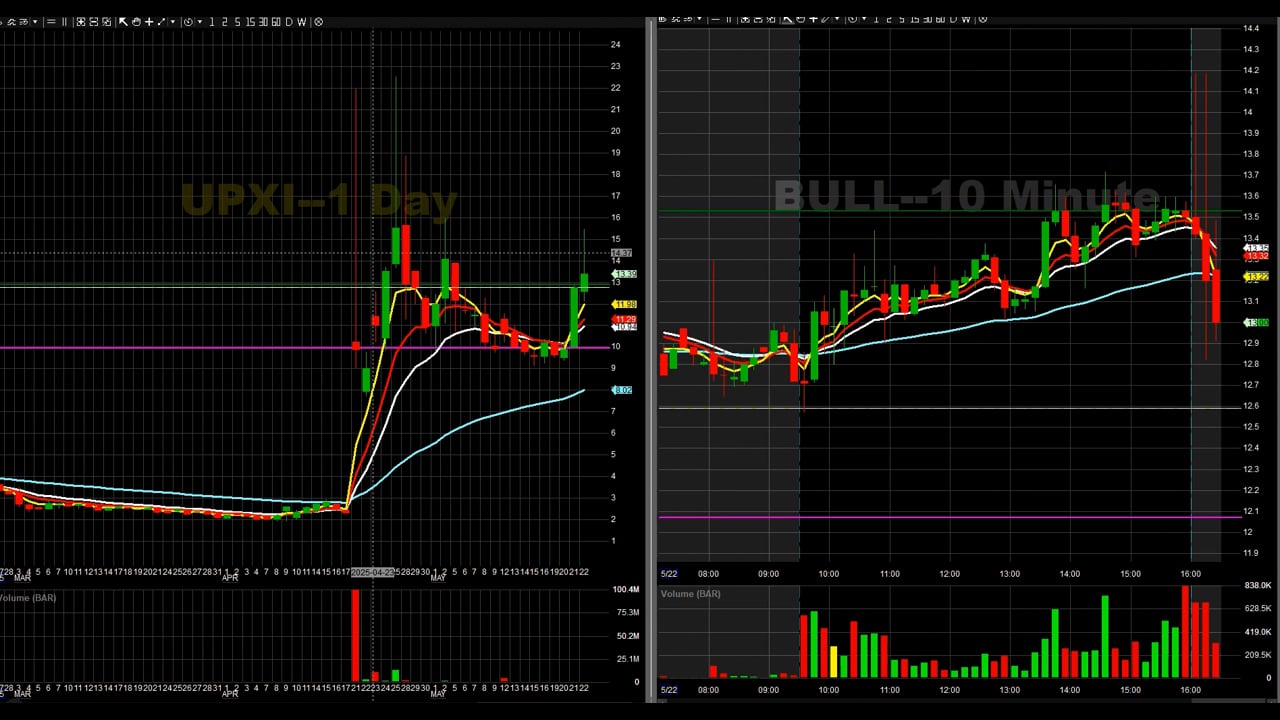Select the hand pan tool in BULL chart toolbar
The image size is (1280, 720).
click(x=800, y=18)
